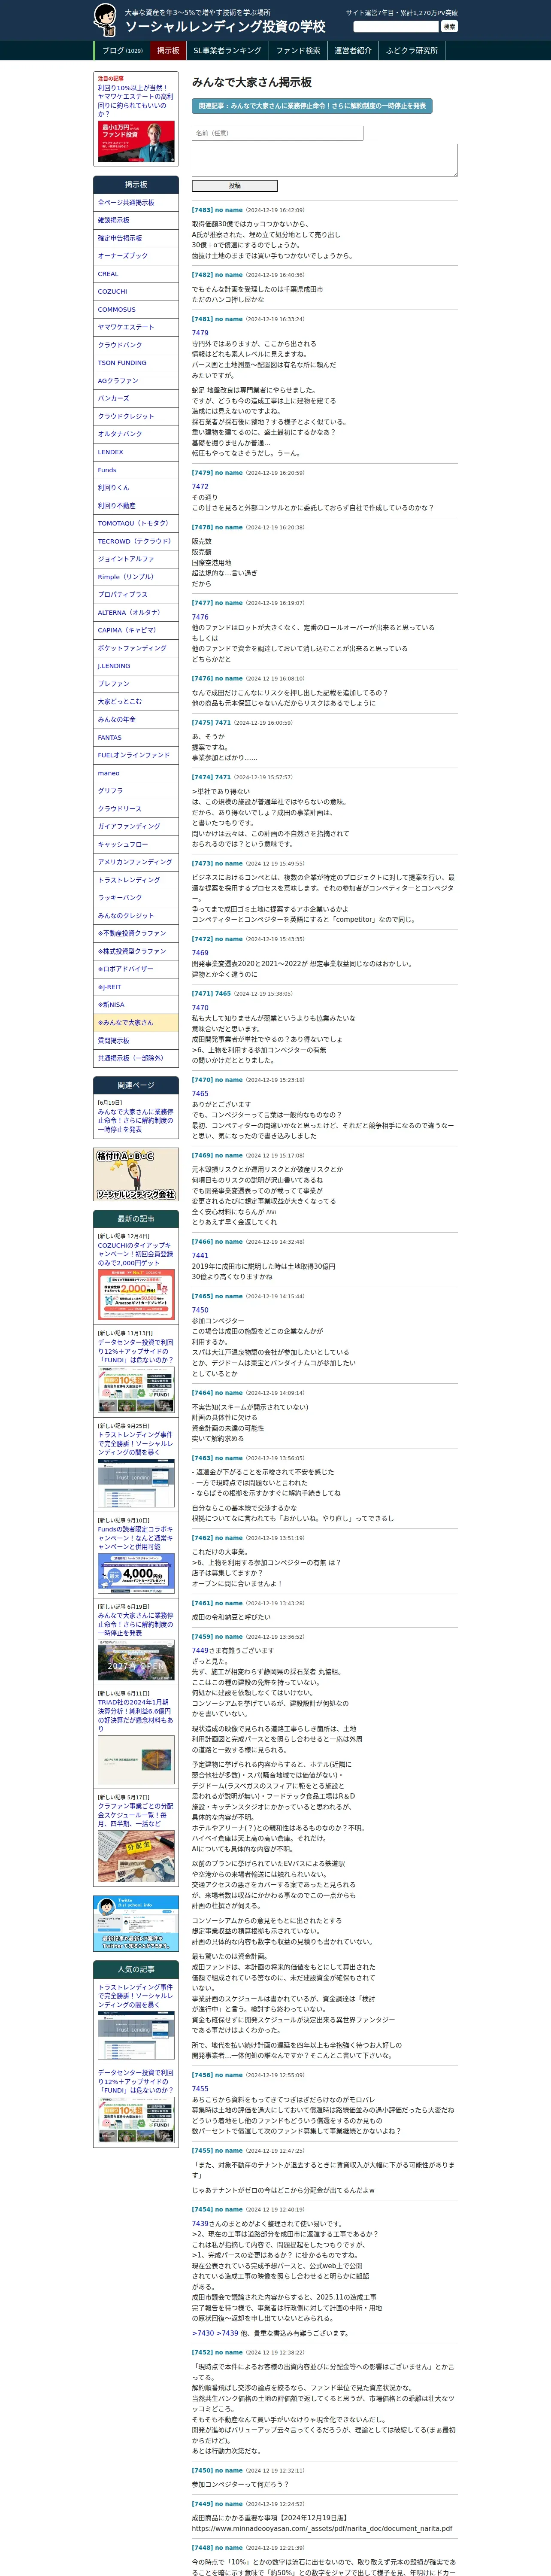Open the COMMOSUS board link
Viewport: 551px width, 2576px height.
click(136, 310)
